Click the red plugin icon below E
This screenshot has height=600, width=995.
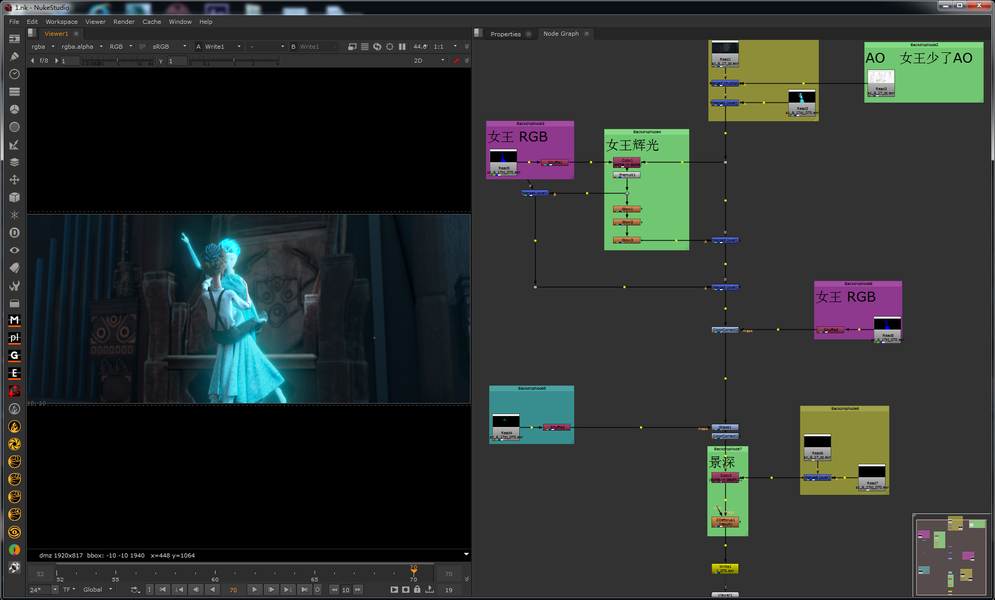pos(14,391)
